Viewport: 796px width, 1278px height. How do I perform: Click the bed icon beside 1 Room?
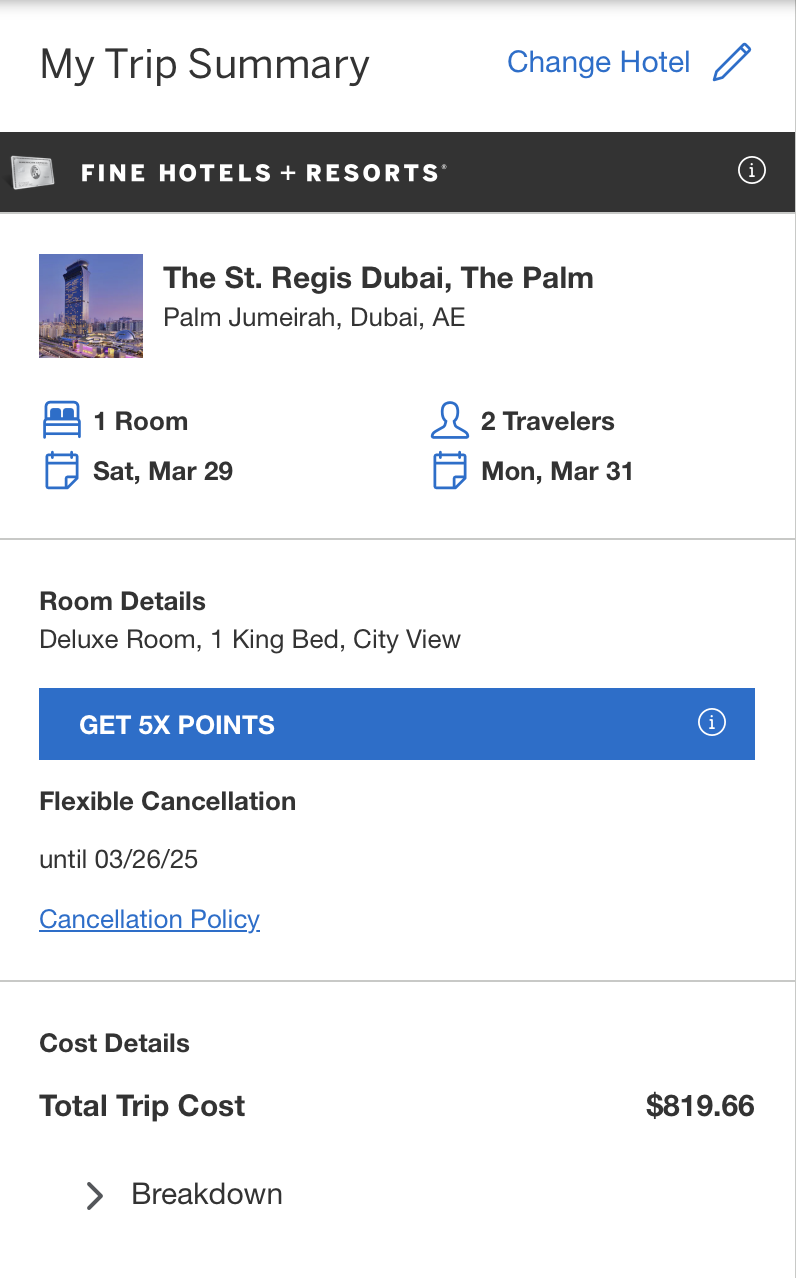click(x=62, y=421)
